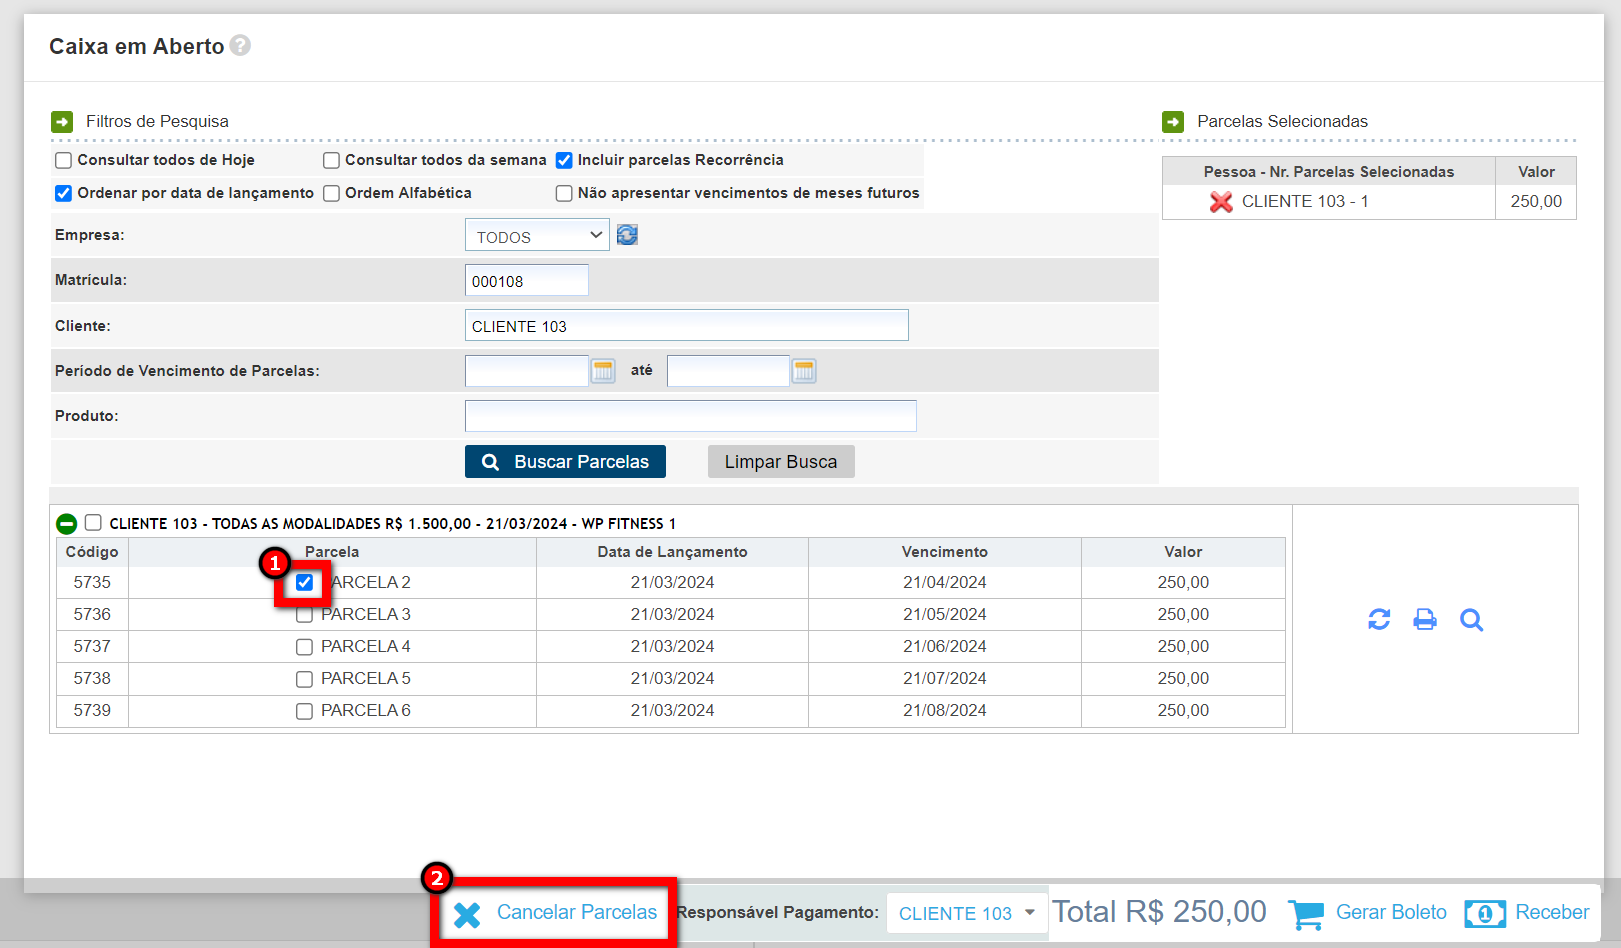Uncheck Incluir parcelas Recorrência
This screenshot has height=948, width=1621.
click(564, 161)
